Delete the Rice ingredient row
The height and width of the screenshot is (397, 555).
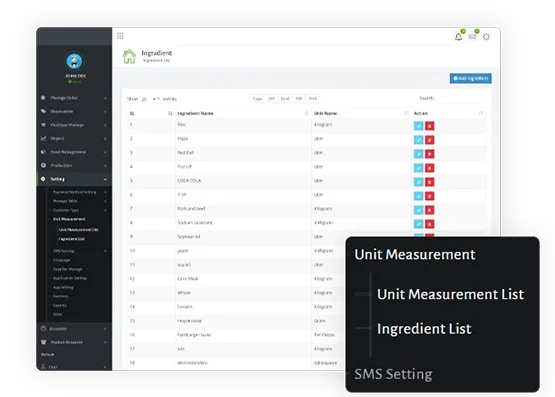tap(430, 126)
